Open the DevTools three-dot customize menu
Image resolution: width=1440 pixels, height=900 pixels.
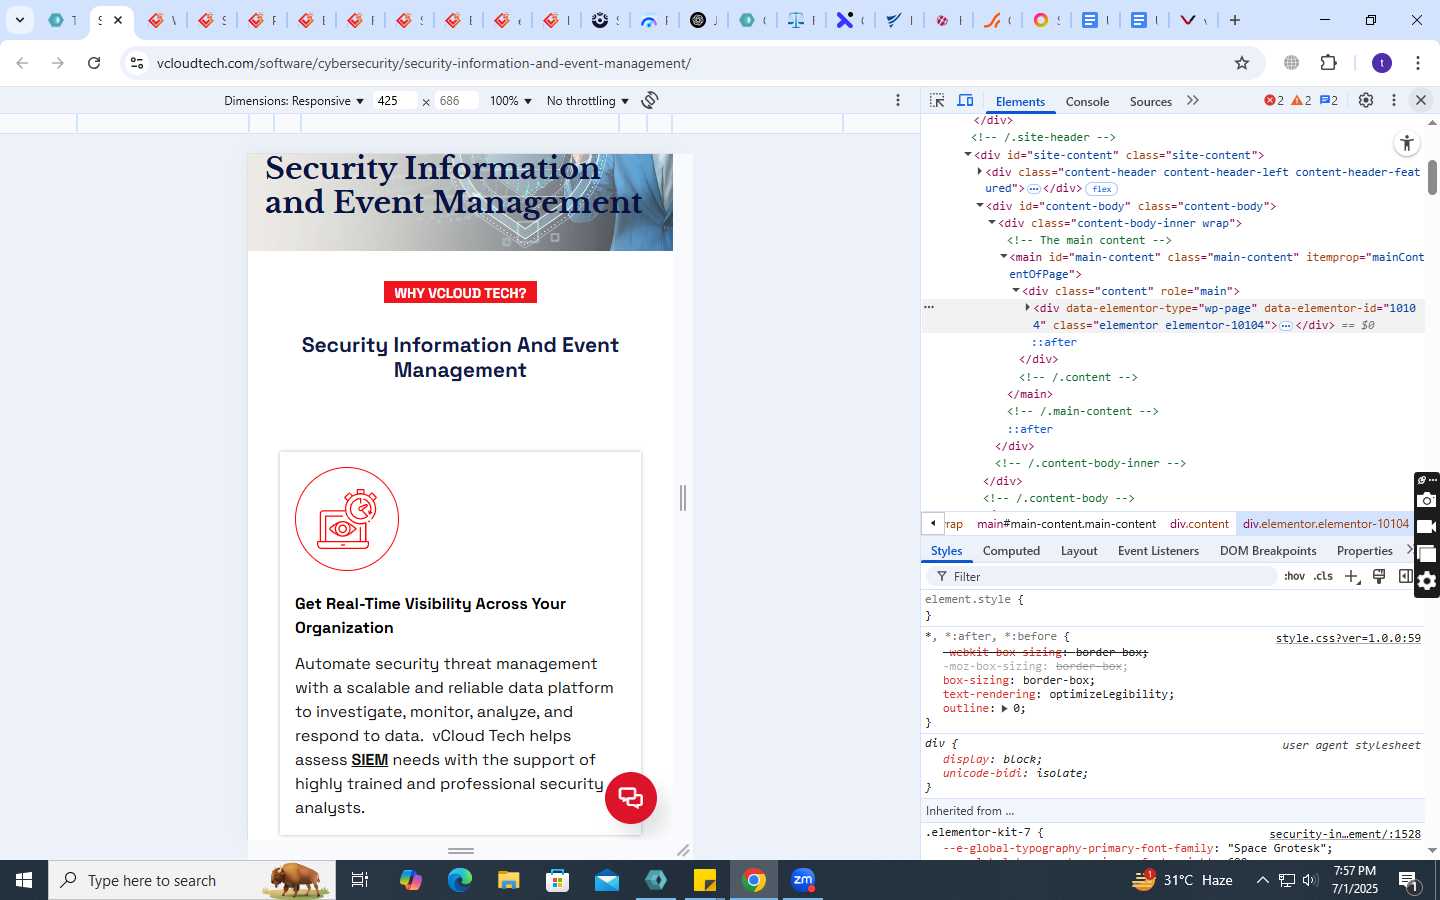tap(1394, 100)
